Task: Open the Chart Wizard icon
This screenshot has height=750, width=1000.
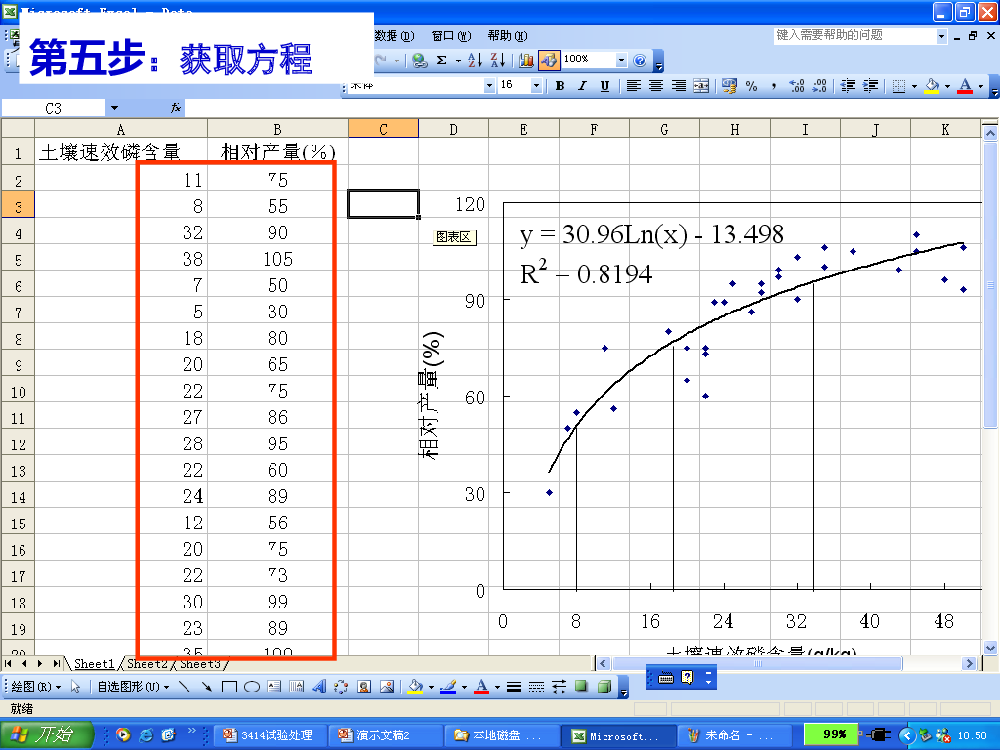Action: pos(526,60)
